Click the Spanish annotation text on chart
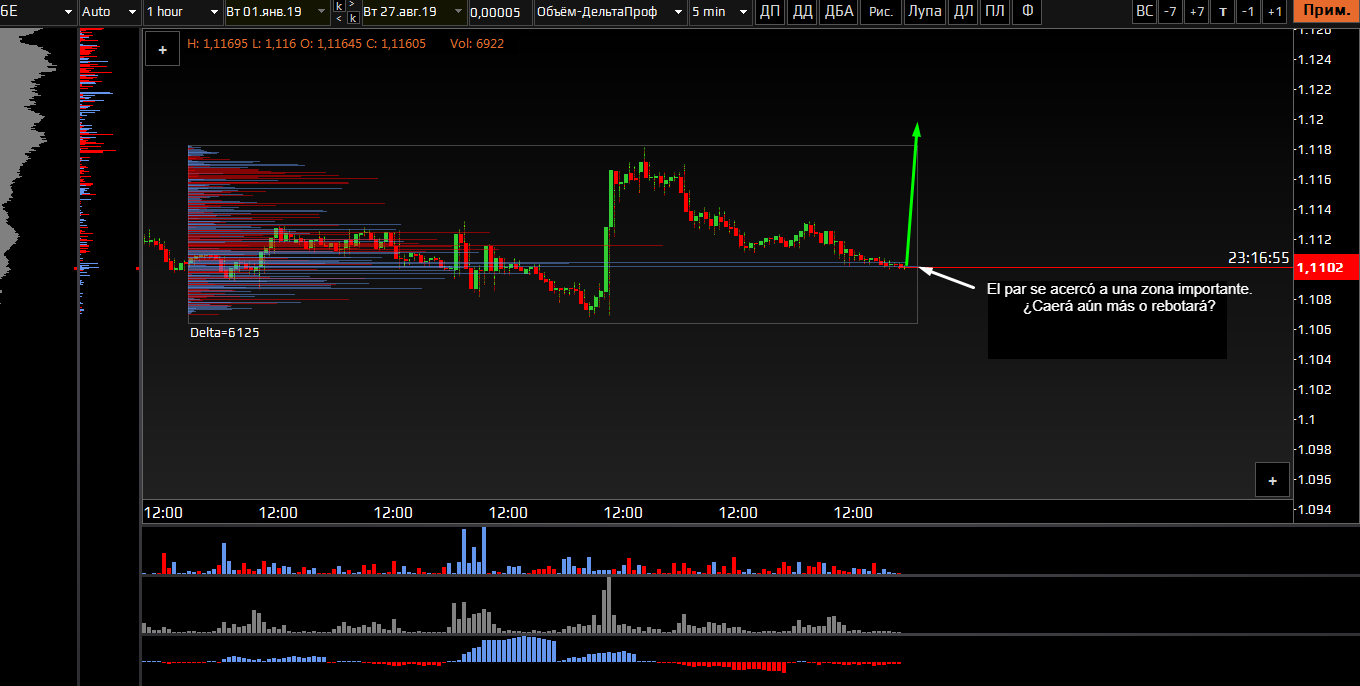 pyautogui.click(x=1119, y=297)
